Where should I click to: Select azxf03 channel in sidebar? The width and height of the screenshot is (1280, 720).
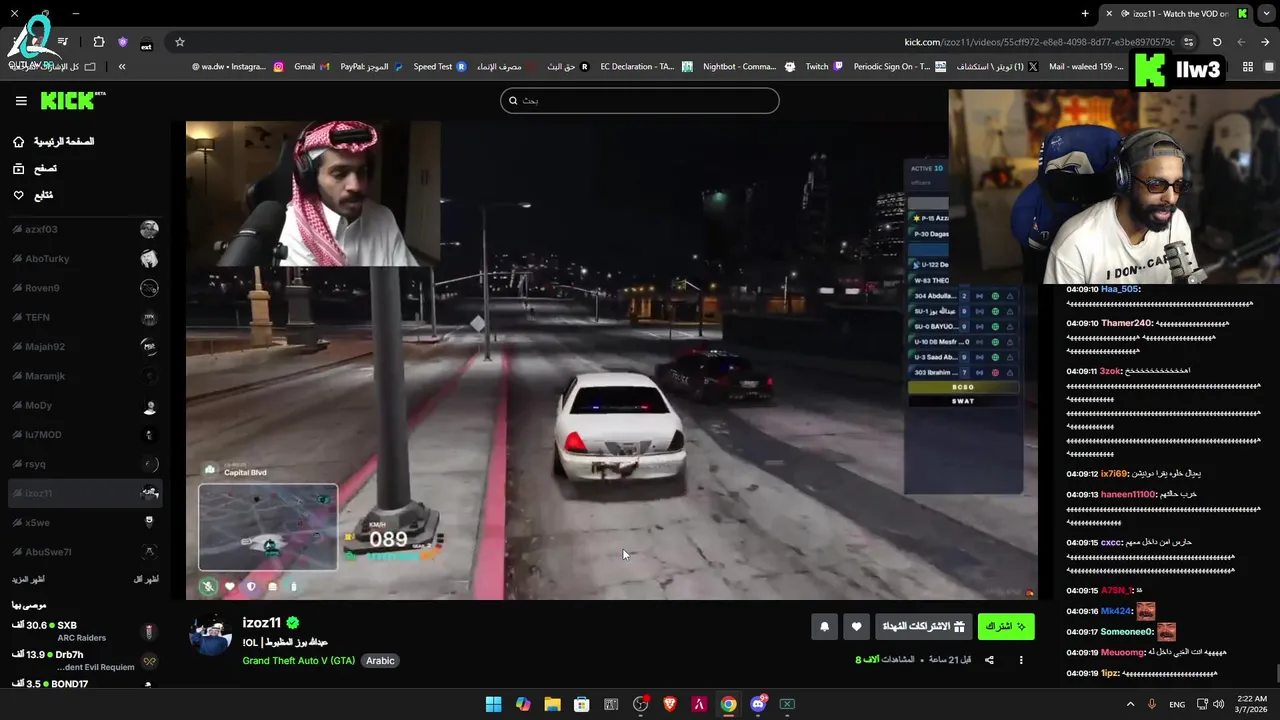point(85,230)
